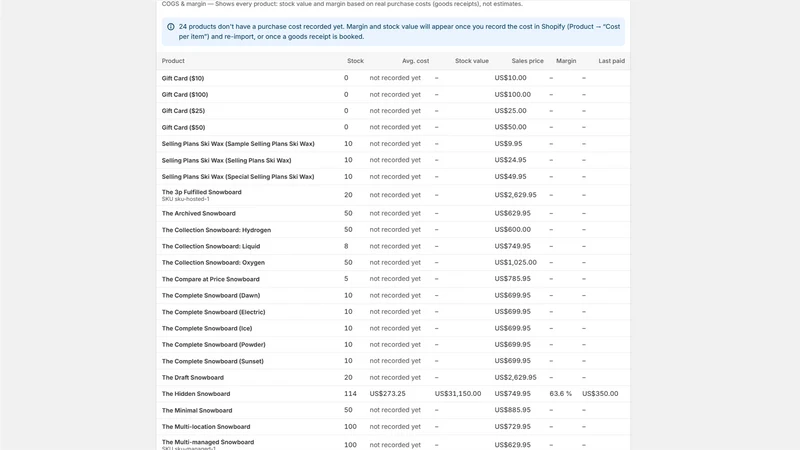Select The Multi-location Snowboard product
The image size is (800, 450).
coord(206,427)
